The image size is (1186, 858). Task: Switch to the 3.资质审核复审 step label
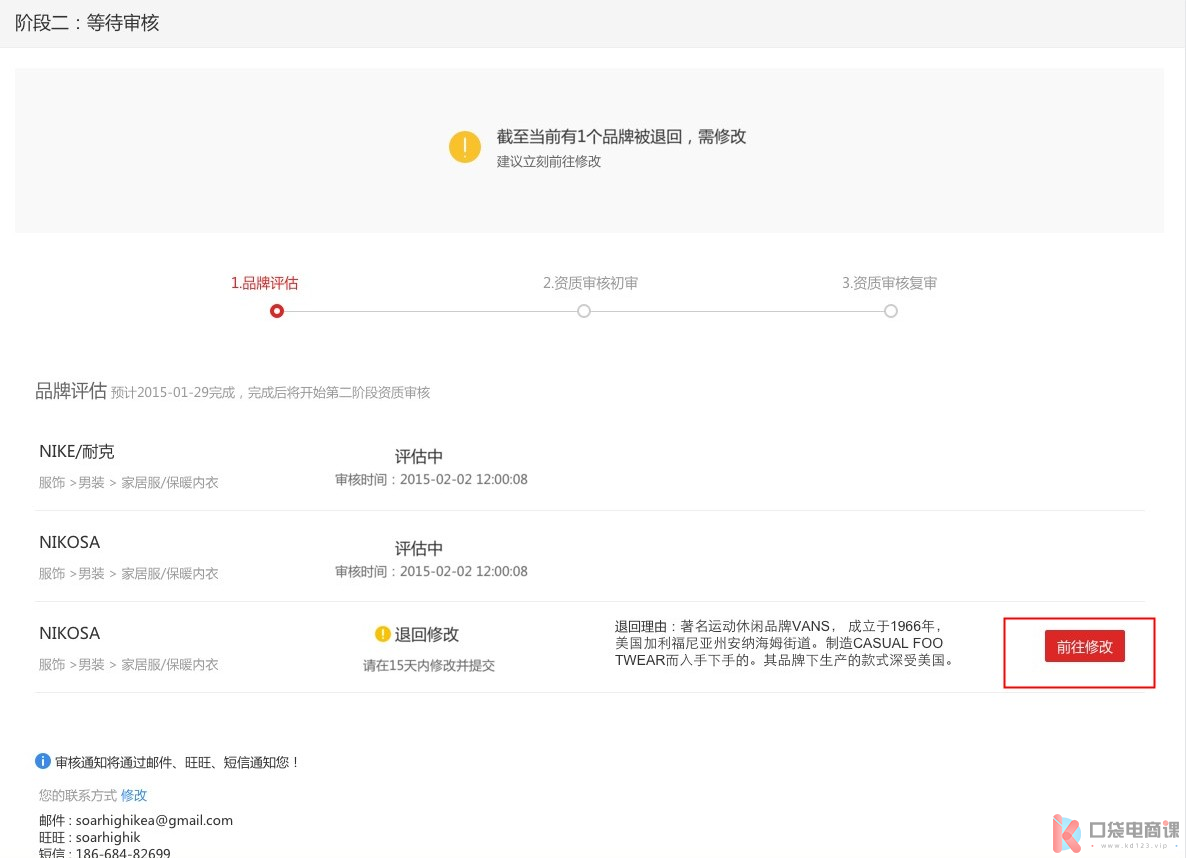pos(889,283)
